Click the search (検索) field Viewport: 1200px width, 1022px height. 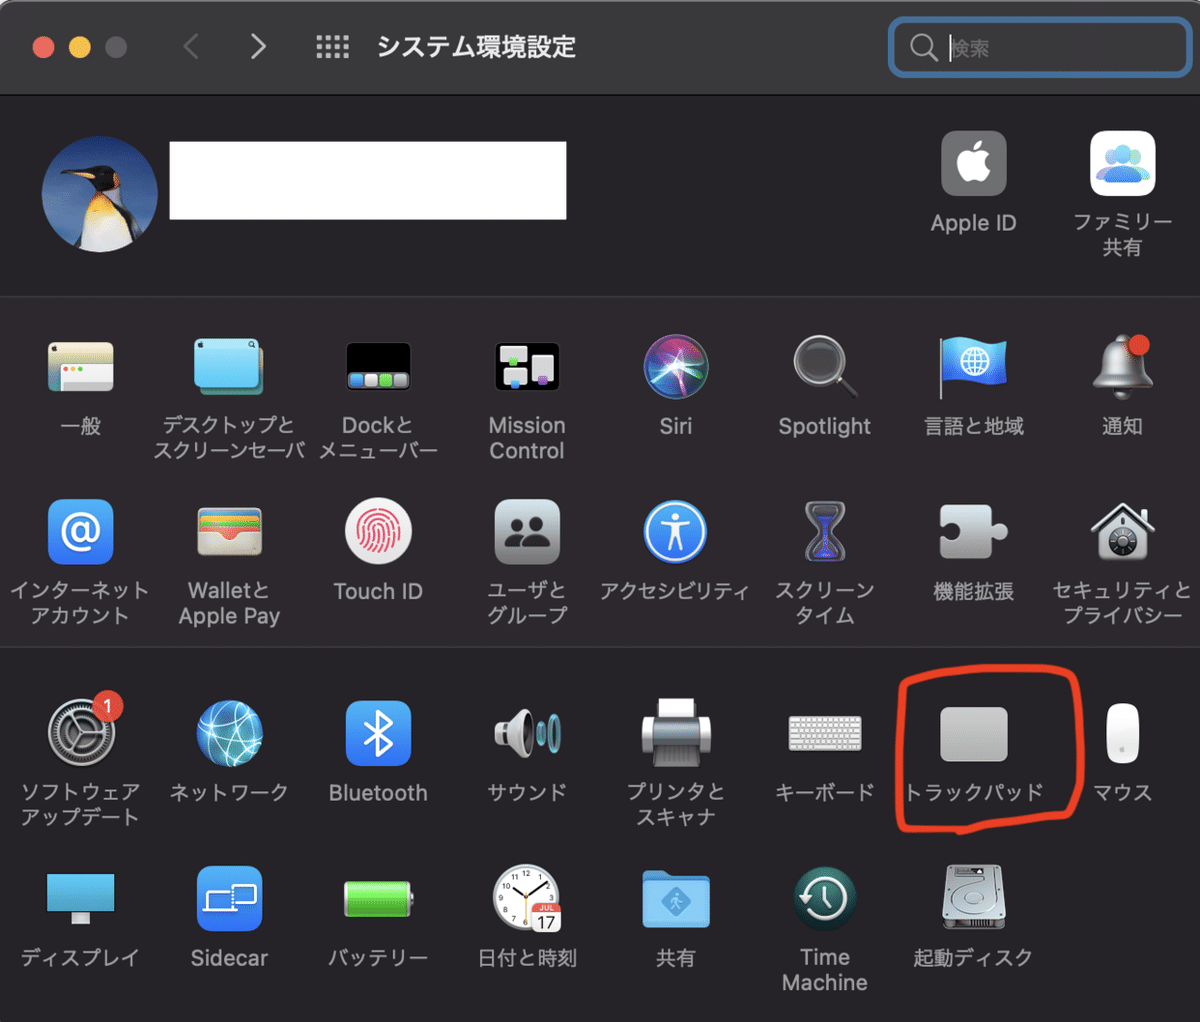click(1039, 47)
